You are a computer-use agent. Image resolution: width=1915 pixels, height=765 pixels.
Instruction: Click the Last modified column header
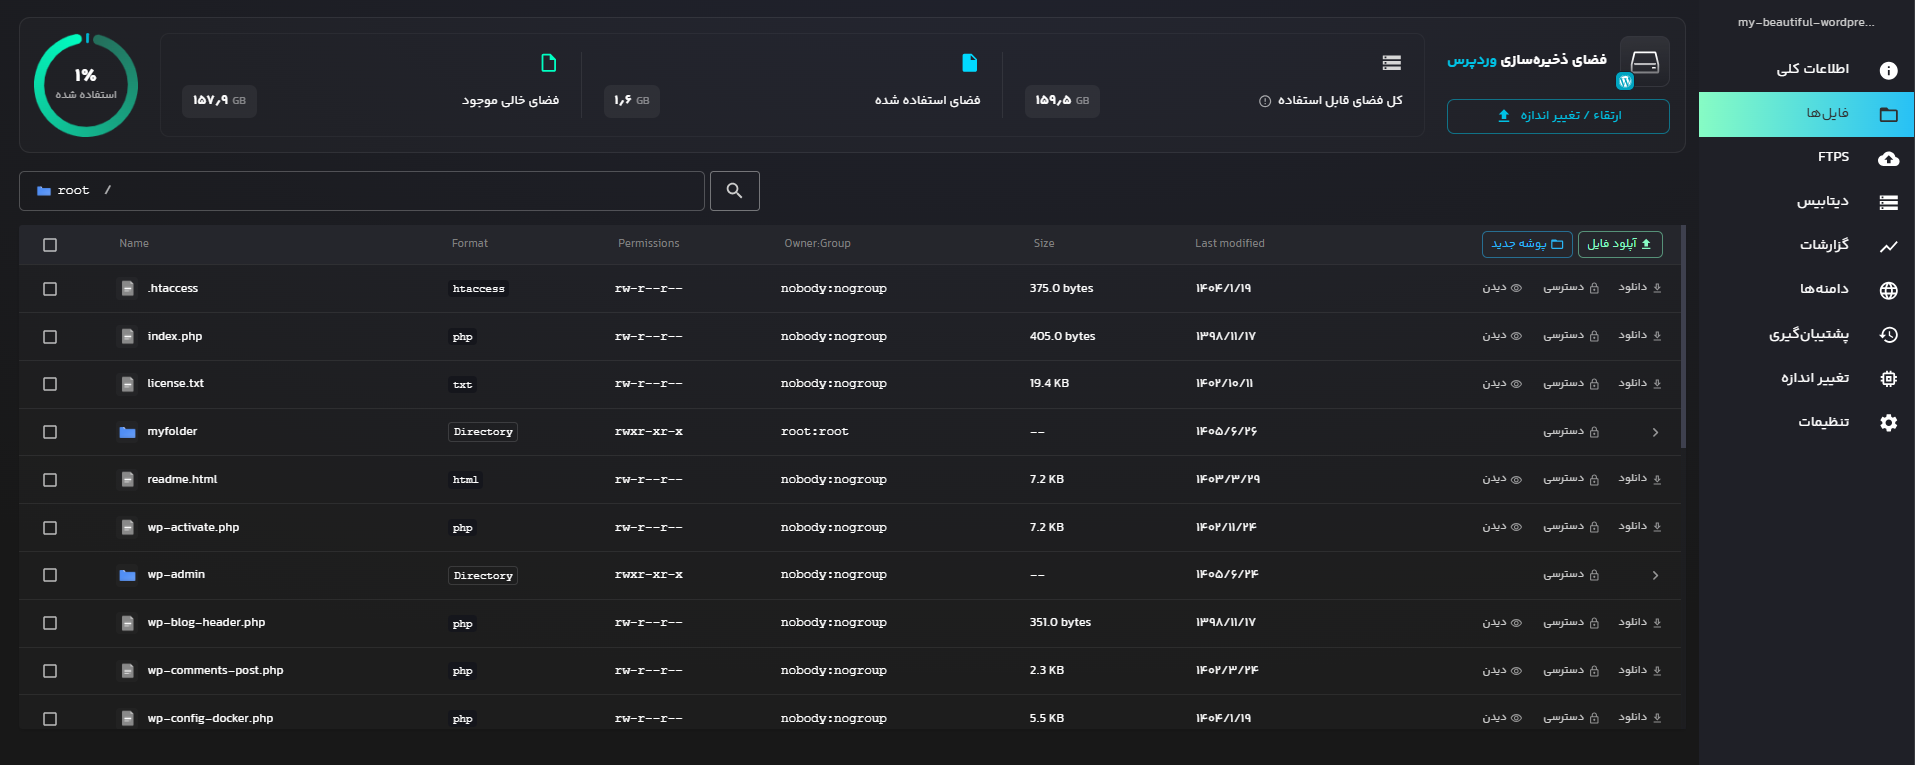(1230, 244)
